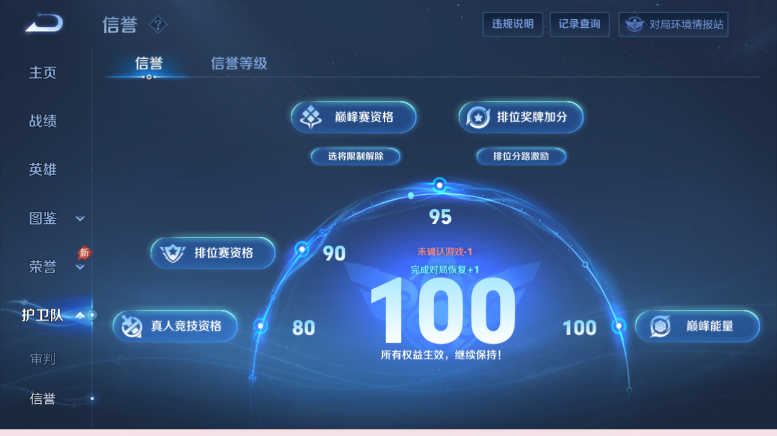The width and height of the screenshot is (777, 436).
Task: Open the 排位奖牌加分 benefit button
Action: point(521,117)
